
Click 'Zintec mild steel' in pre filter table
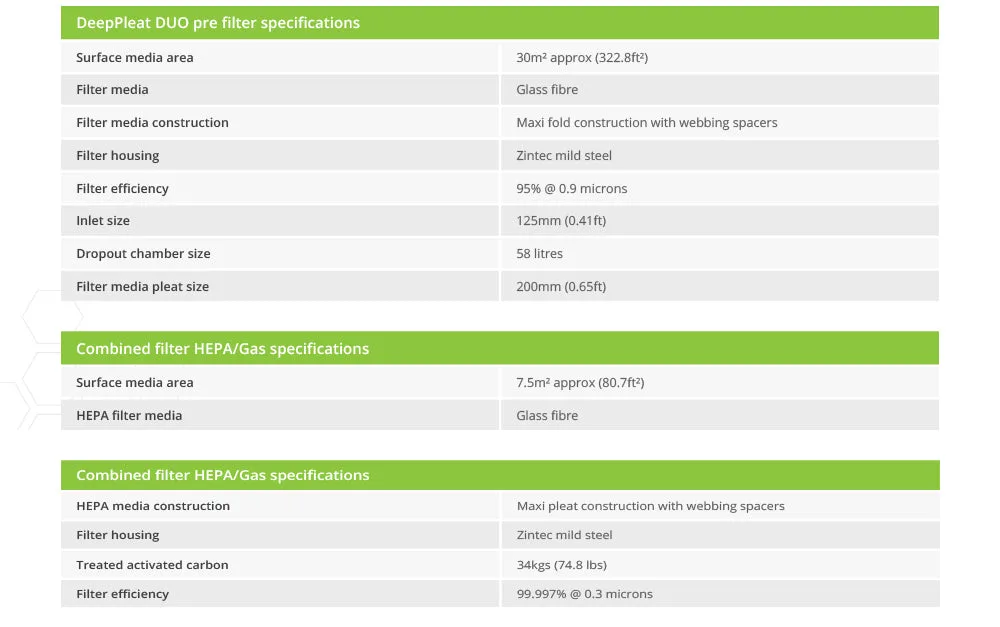(564, 156)
